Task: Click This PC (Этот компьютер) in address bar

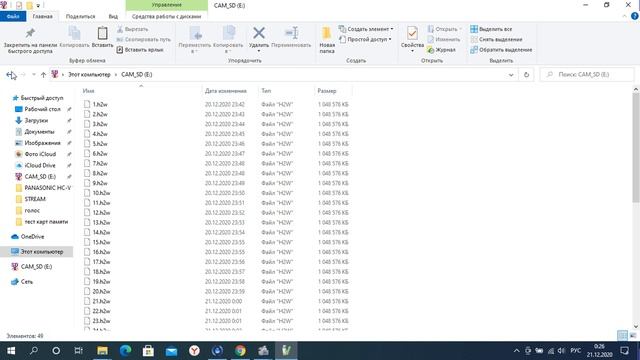Action: point(89,75)
